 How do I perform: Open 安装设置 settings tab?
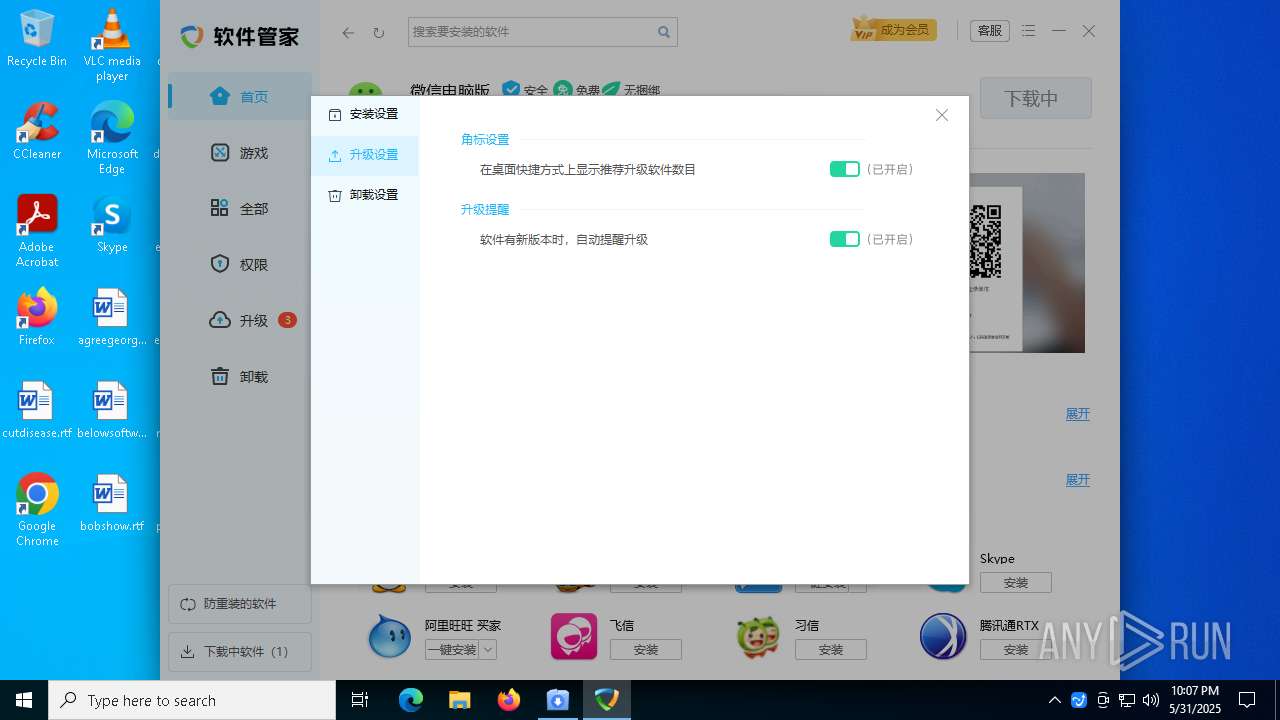[364, 115]
